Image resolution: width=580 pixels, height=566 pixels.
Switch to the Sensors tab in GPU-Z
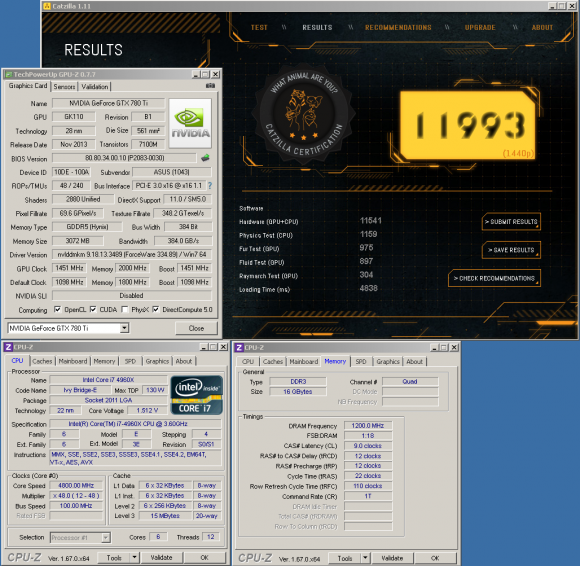pyautogui.click(x=64, y=87)
